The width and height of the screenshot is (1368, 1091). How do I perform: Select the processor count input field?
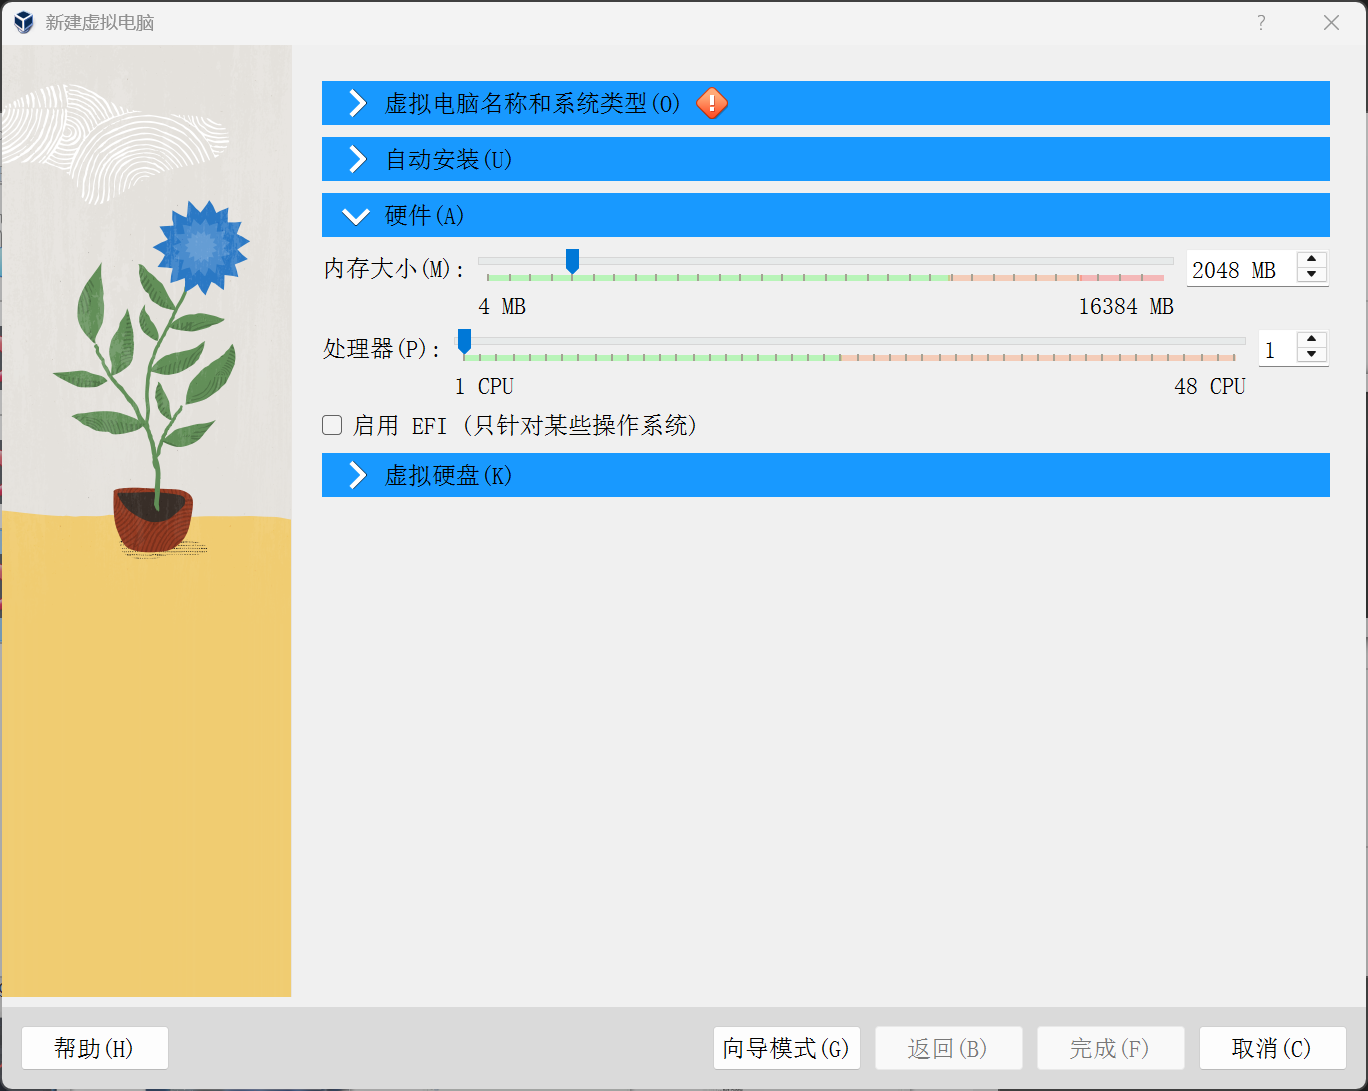point(1277,348)
